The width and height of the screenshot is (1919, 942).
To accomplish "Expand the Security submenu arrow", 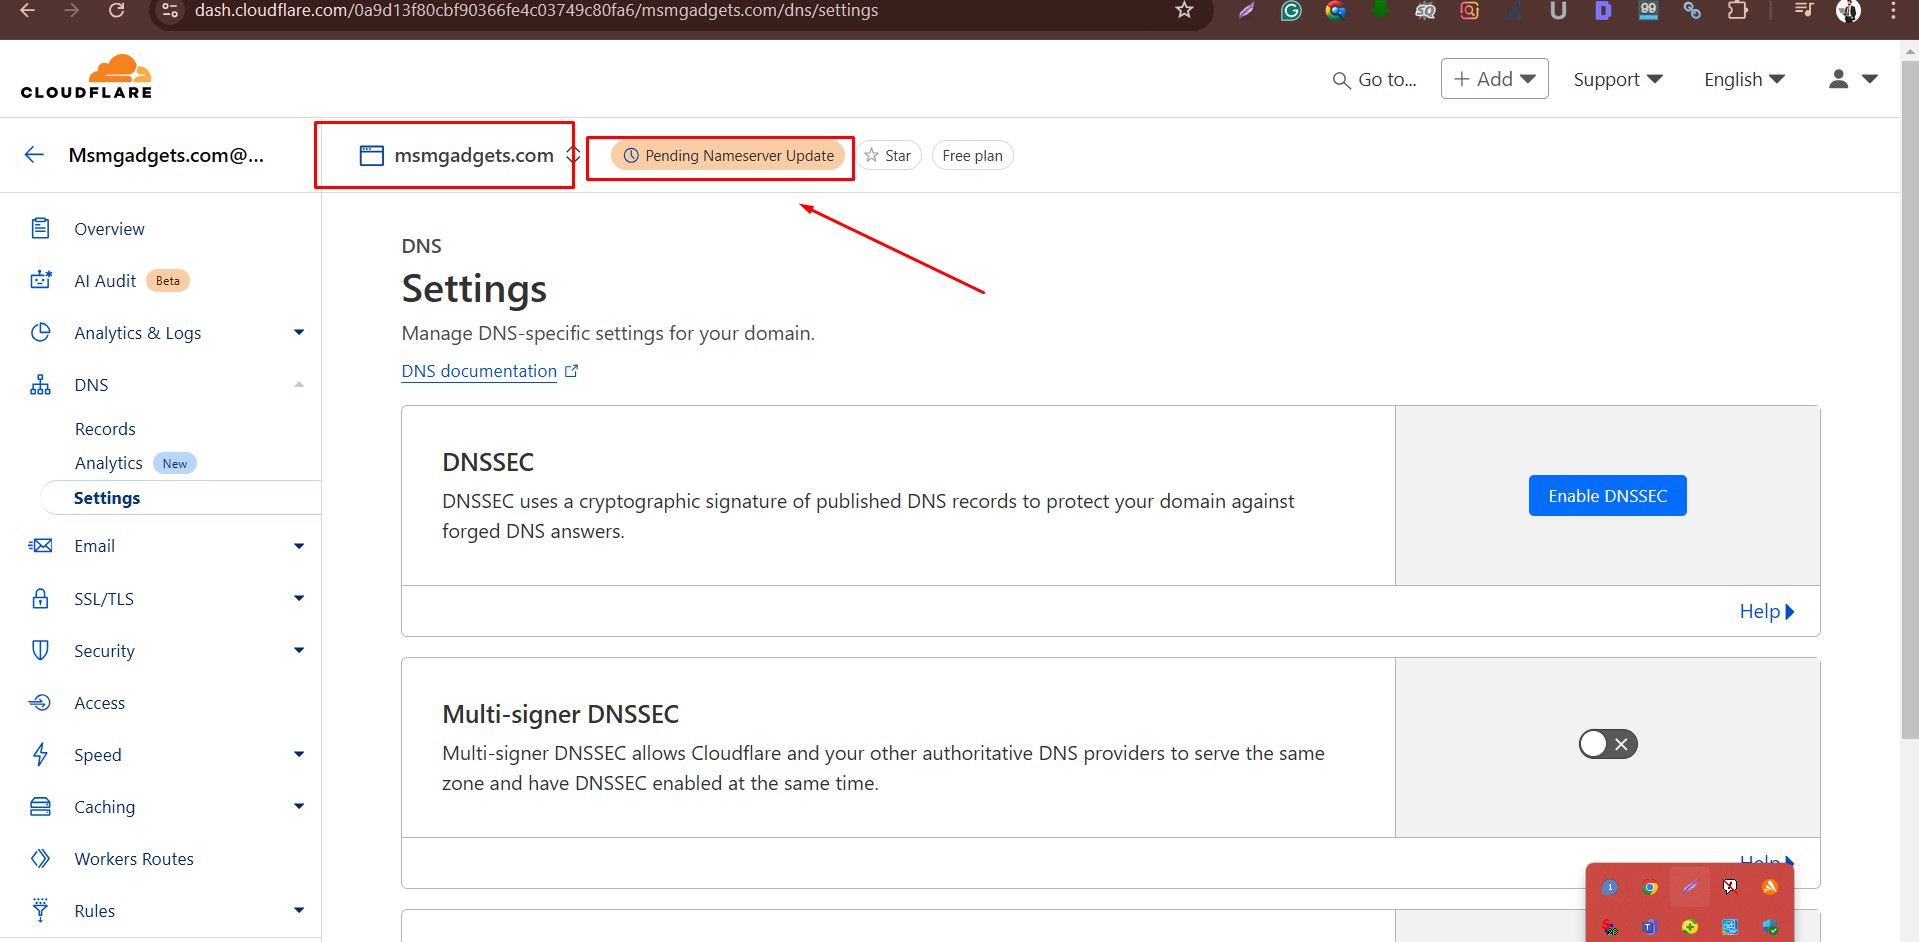I will [x=298, y=650].
